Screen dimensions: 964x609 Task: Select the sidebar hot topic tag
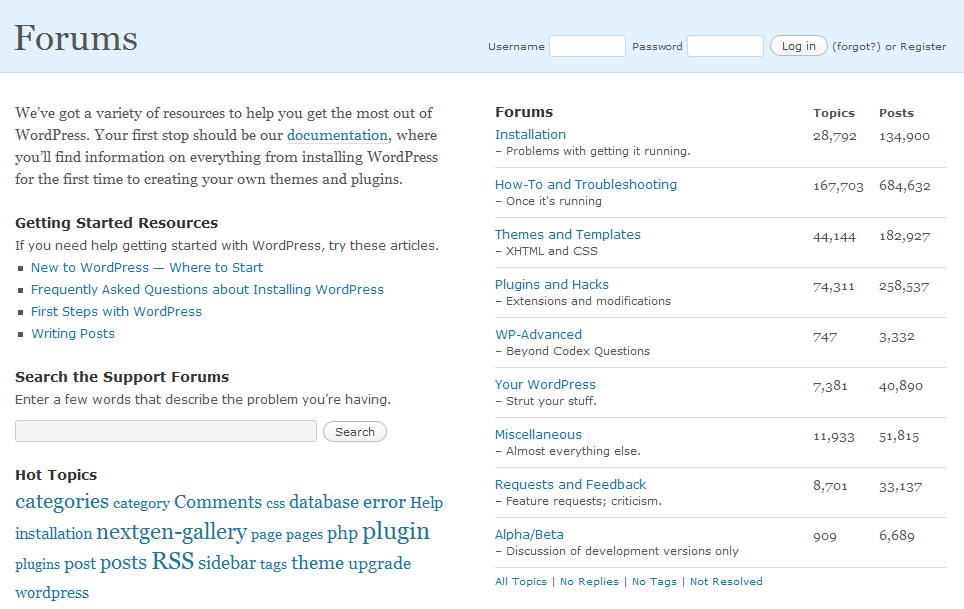(227, 563)
